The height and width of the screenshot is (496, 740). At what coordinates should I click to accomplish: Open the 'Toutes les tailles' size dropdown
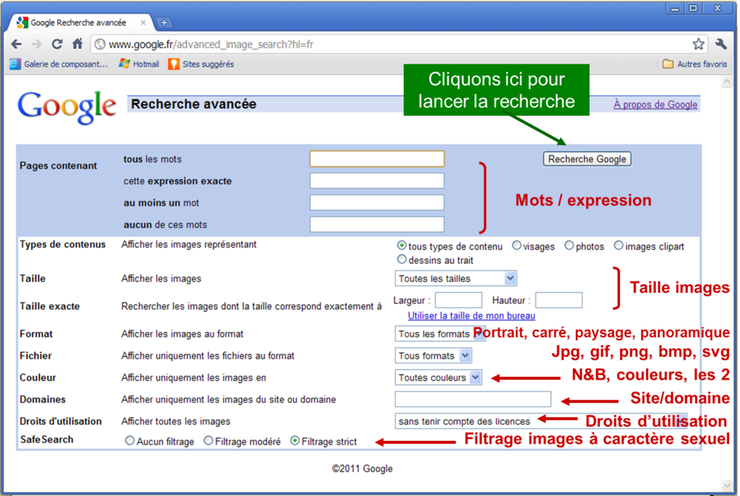pos(456,278)
